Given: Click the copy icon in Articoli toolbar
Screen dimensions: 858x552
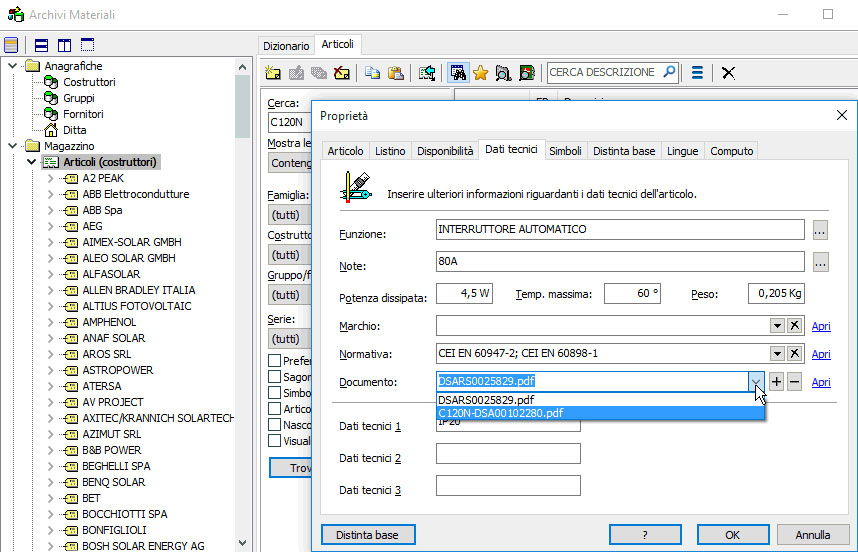Looking at the screenshot, I should click(373, 73).
